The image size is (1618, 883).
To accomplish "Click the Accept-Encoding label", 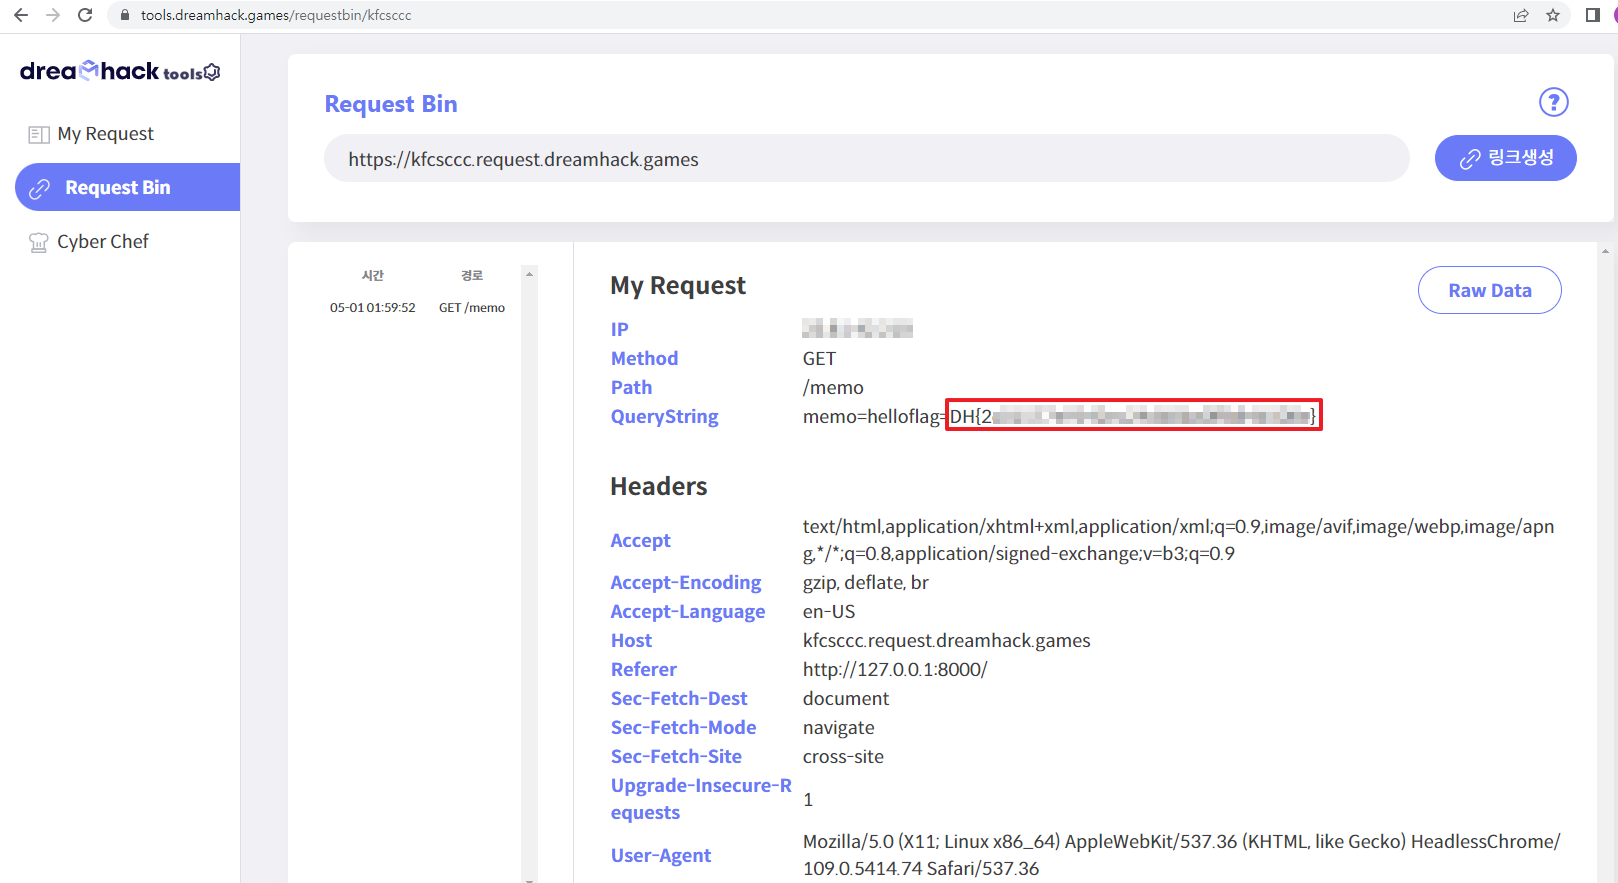I will (x=686, y=582).
